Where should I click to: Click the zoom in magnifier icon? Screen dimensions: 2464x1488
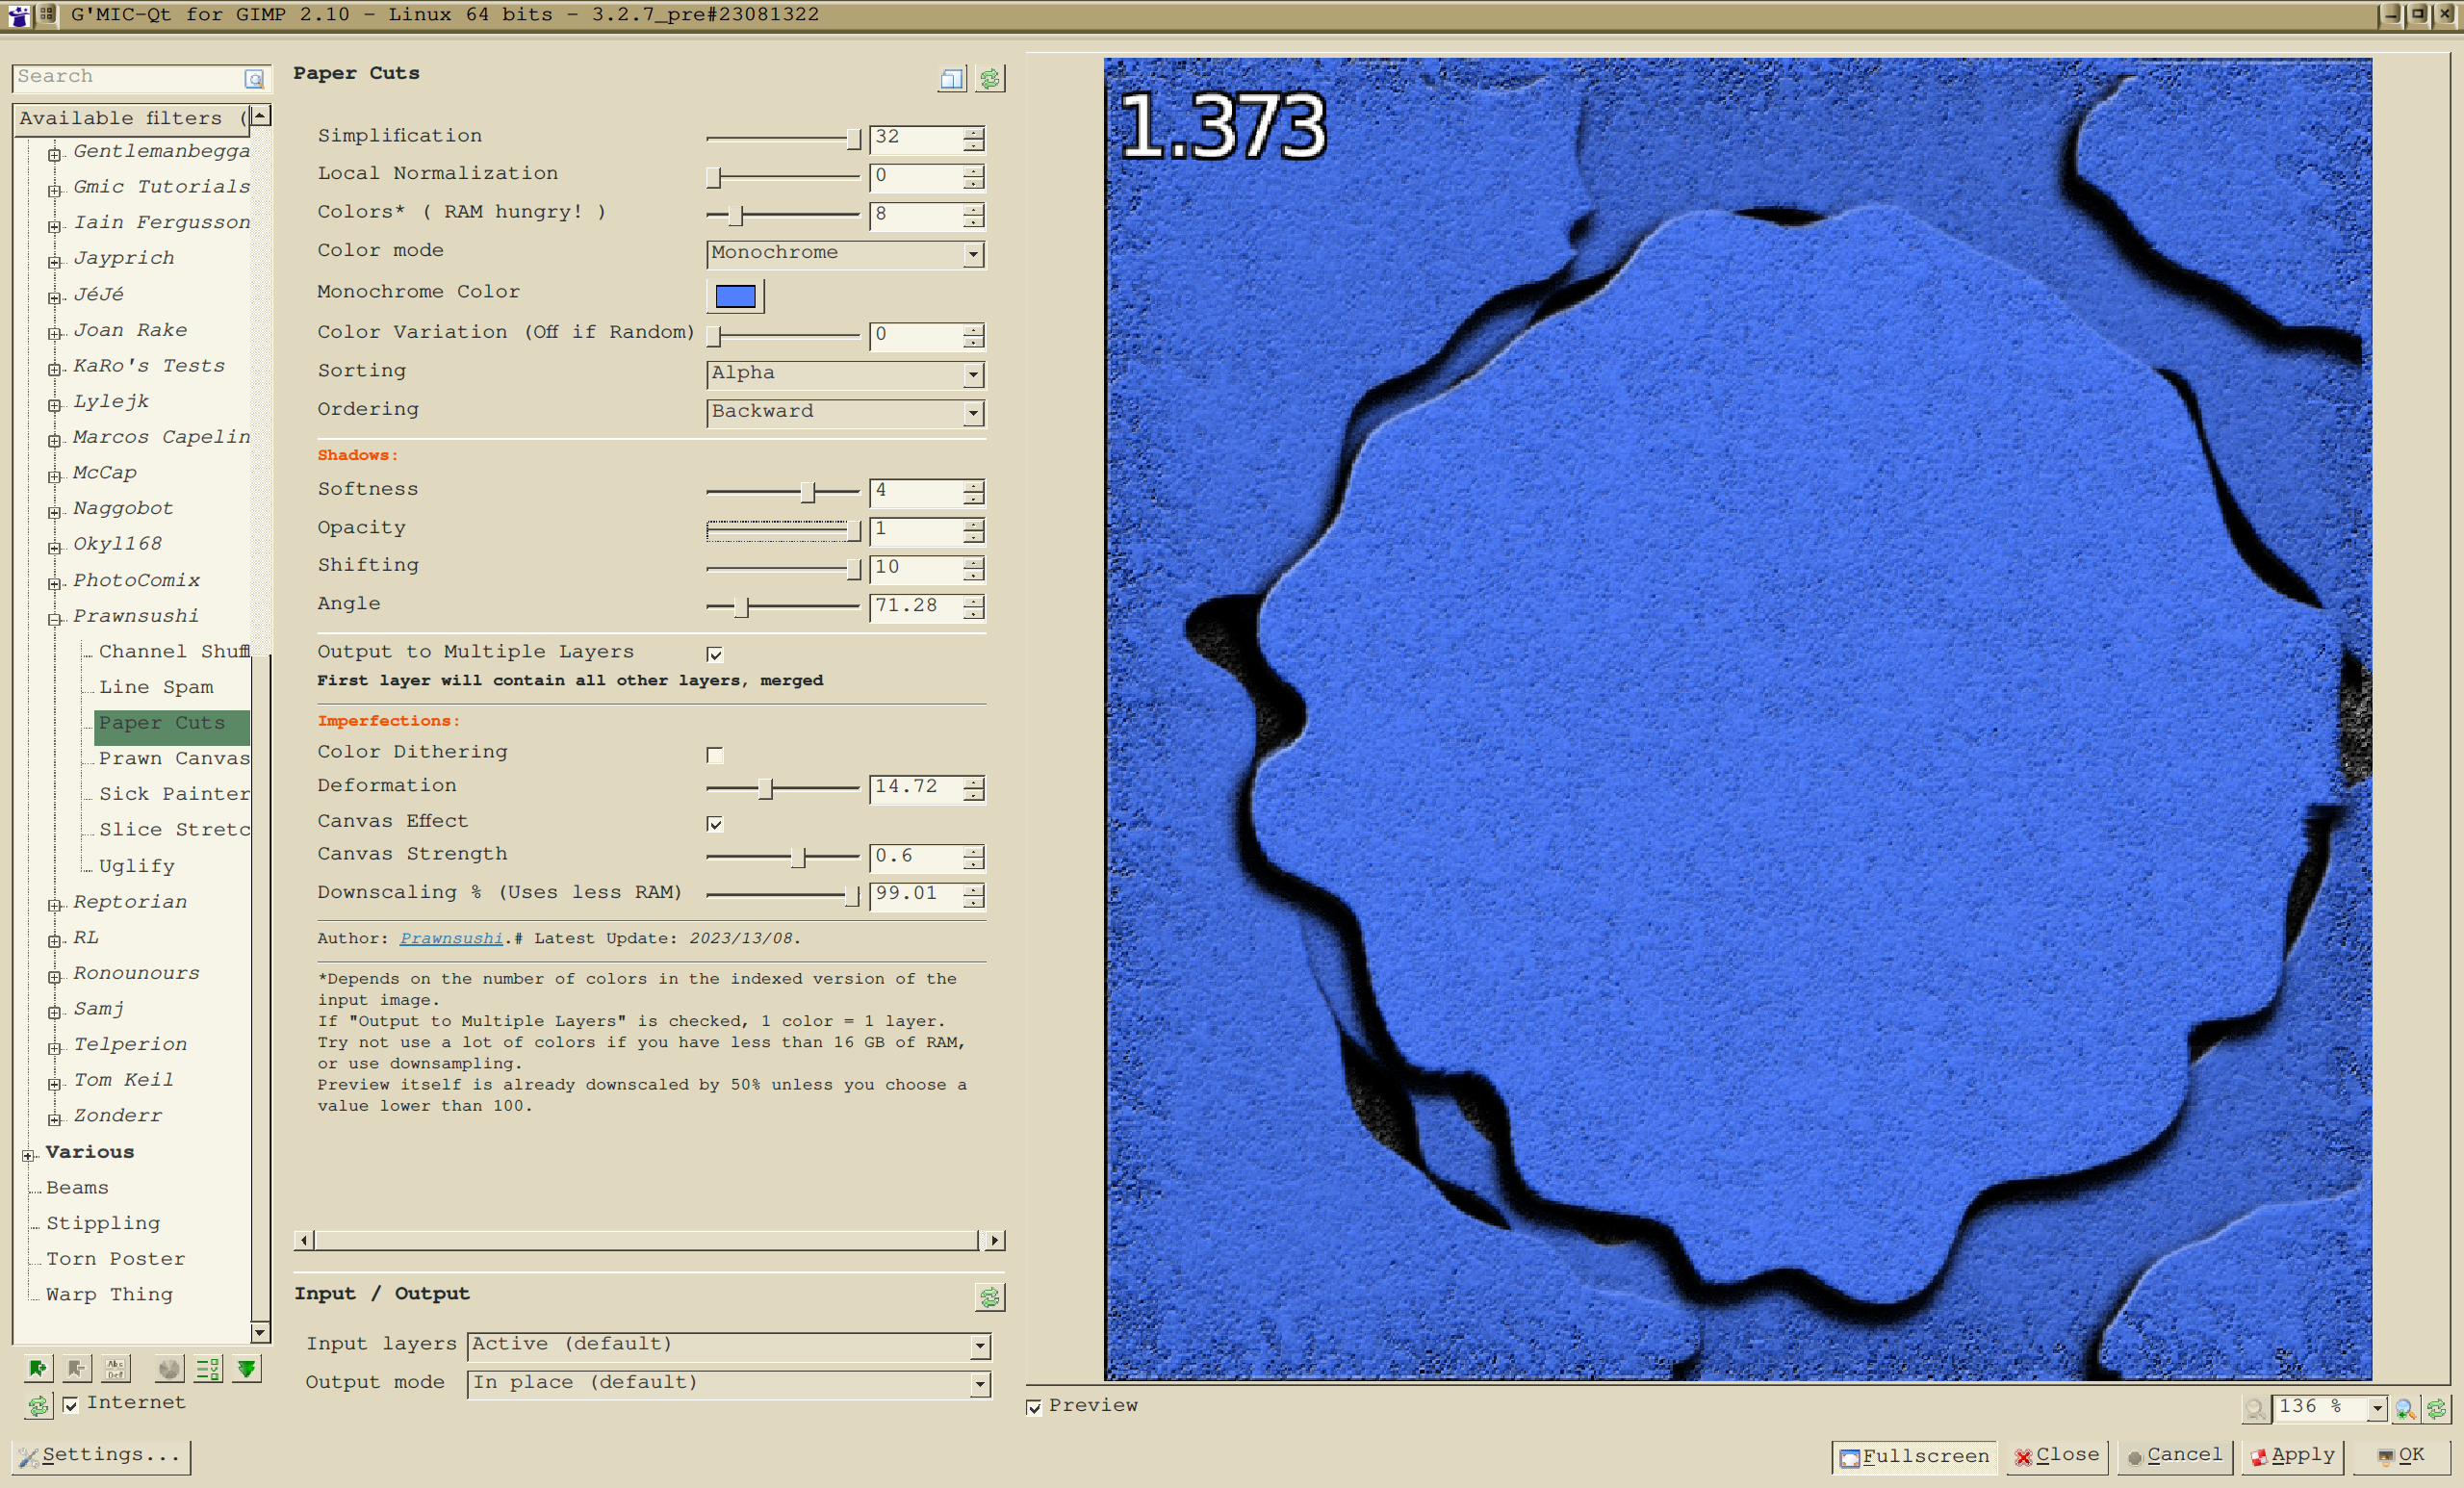[x=2404, y=1408]
